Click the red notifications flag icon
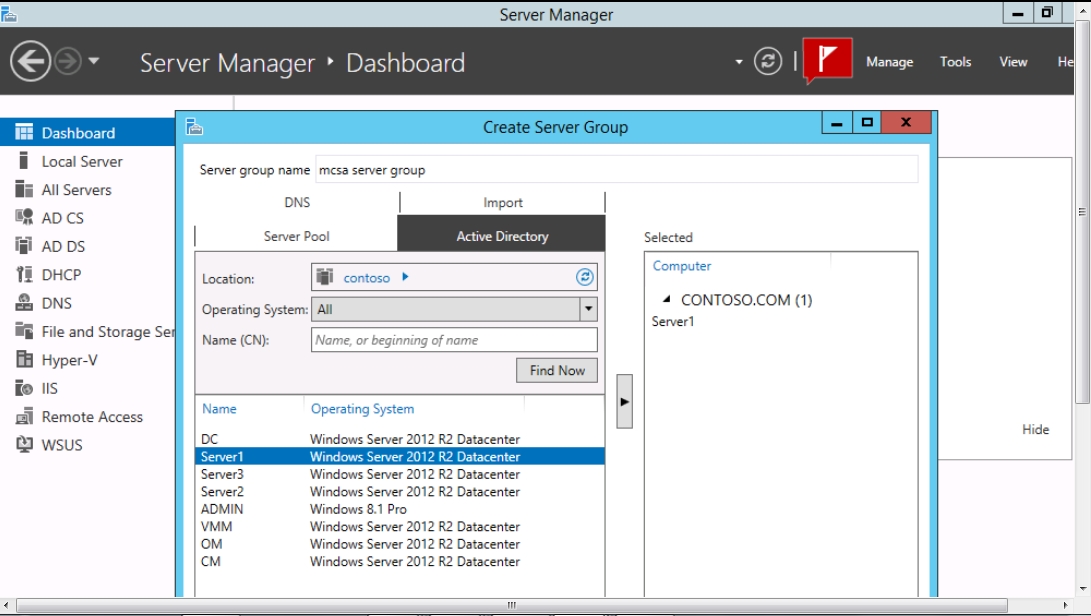 827,60
